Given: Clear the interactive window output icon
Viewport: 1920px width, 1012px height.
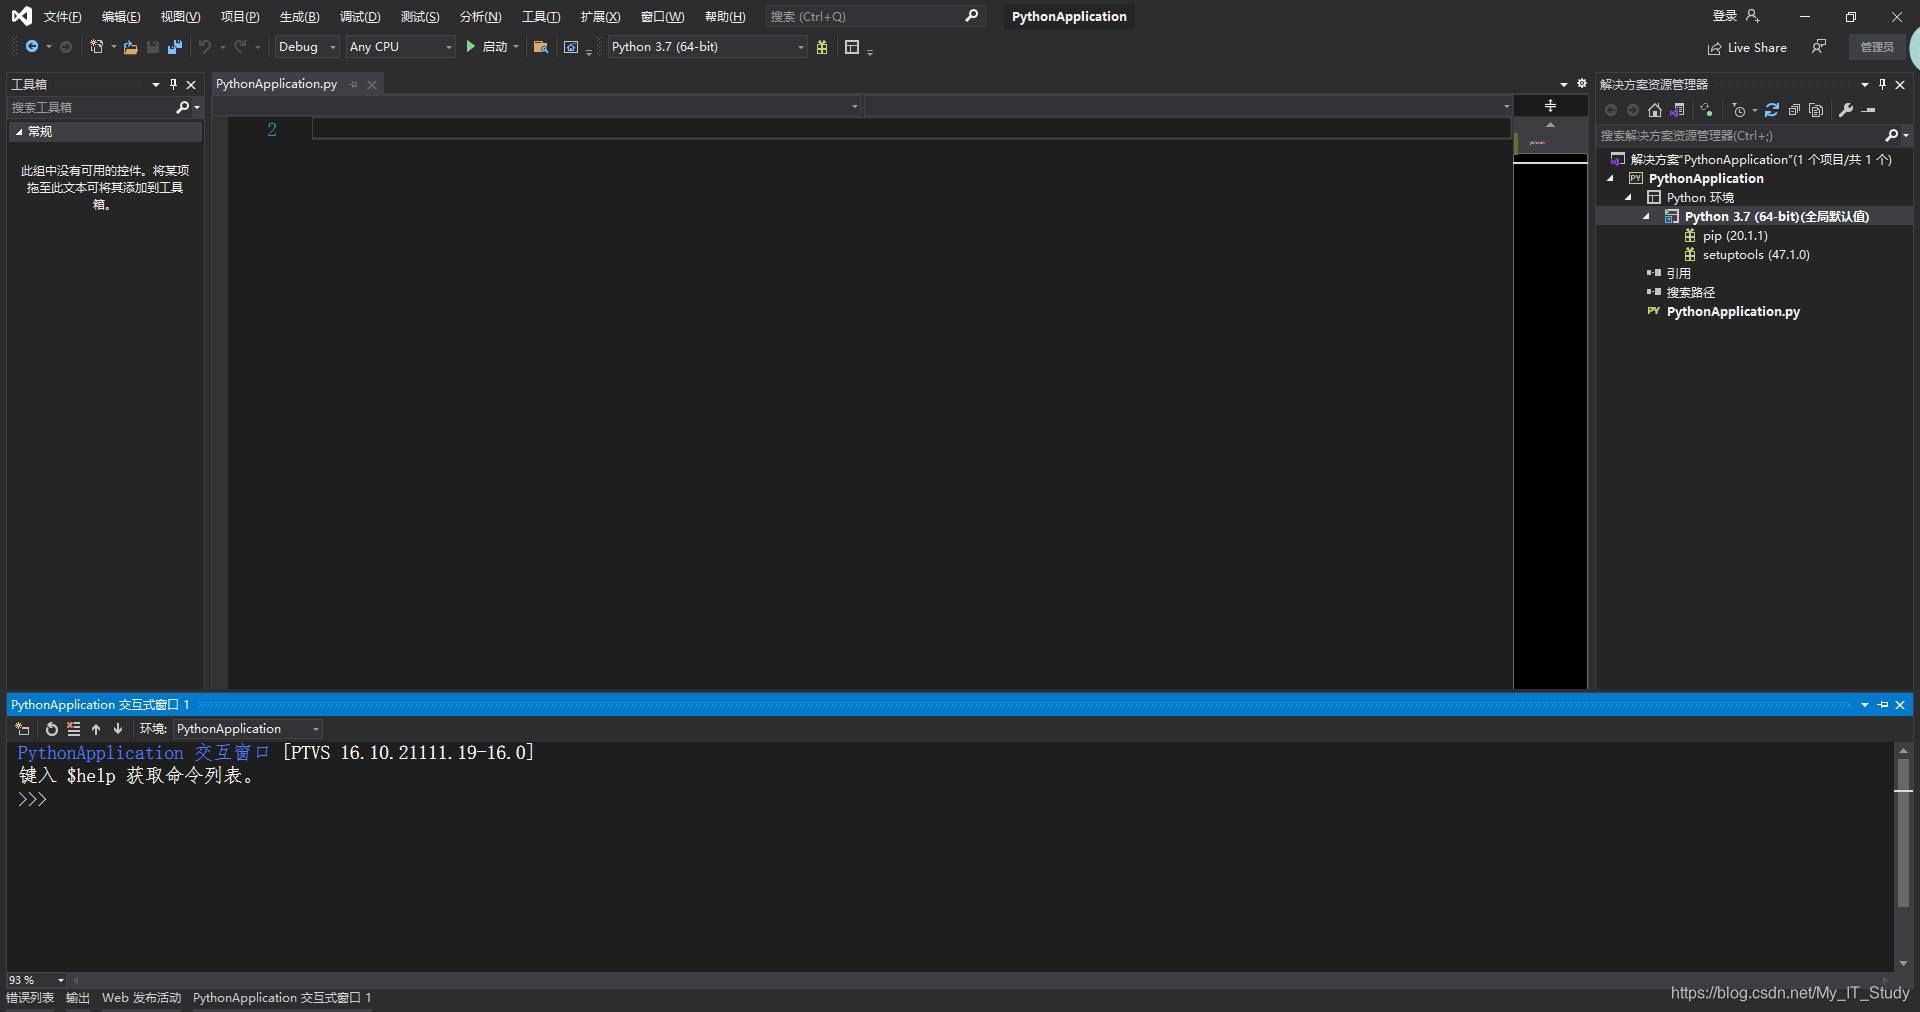Looking at the screenshot, I should point(74,730).
